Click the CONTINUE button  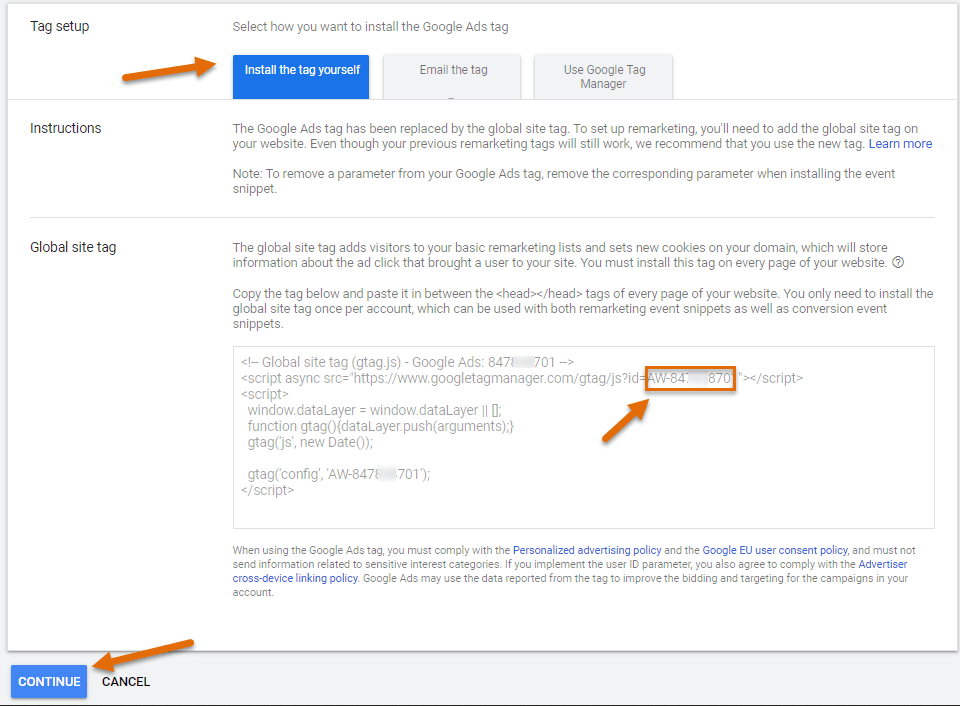[x=48, y=681]
